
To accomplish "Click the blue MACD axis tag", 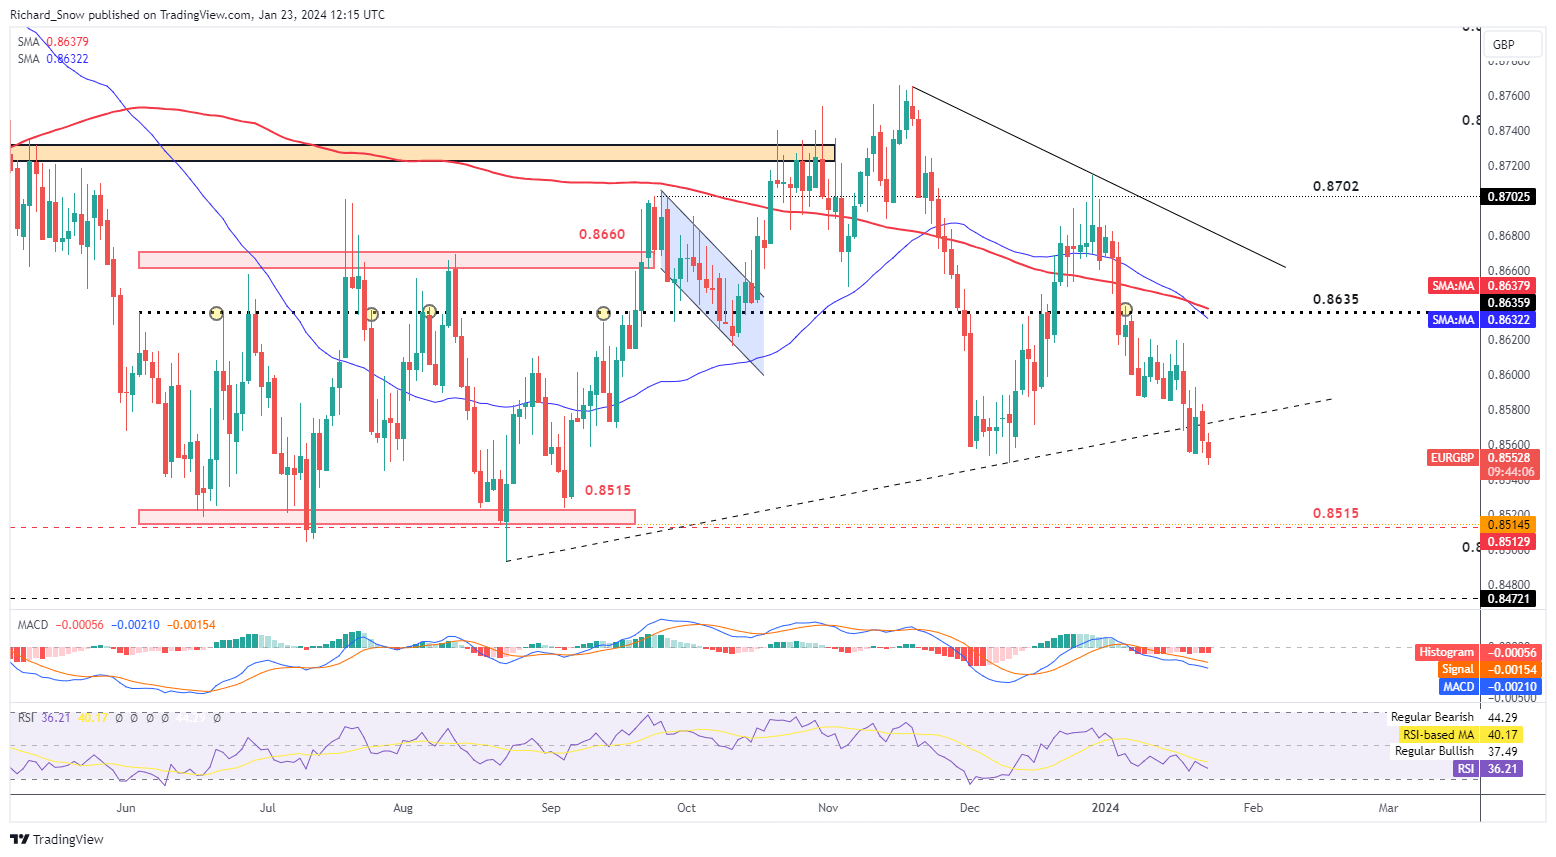I will click(x=1459, y=687).
